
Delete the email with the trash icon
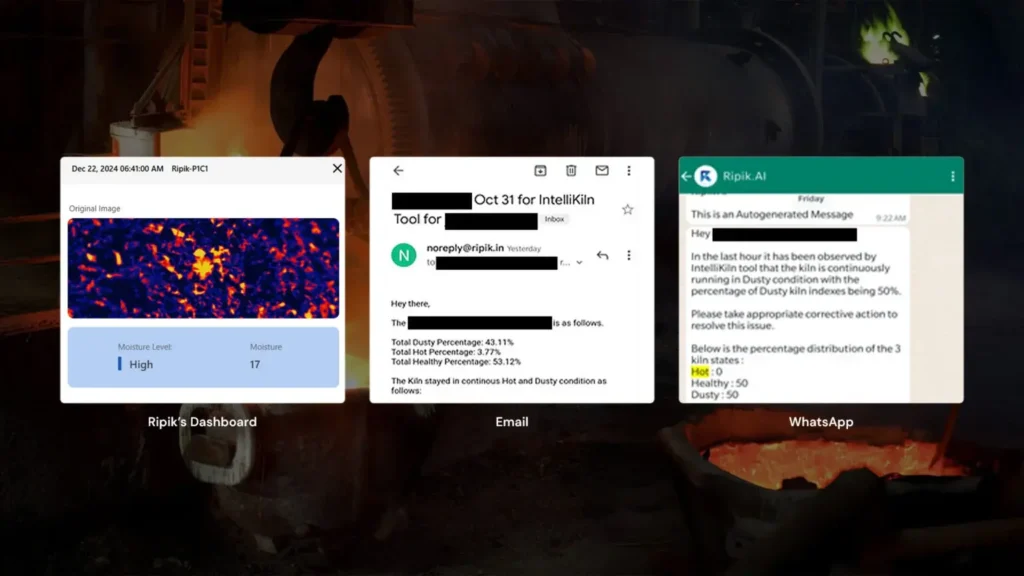571,171
